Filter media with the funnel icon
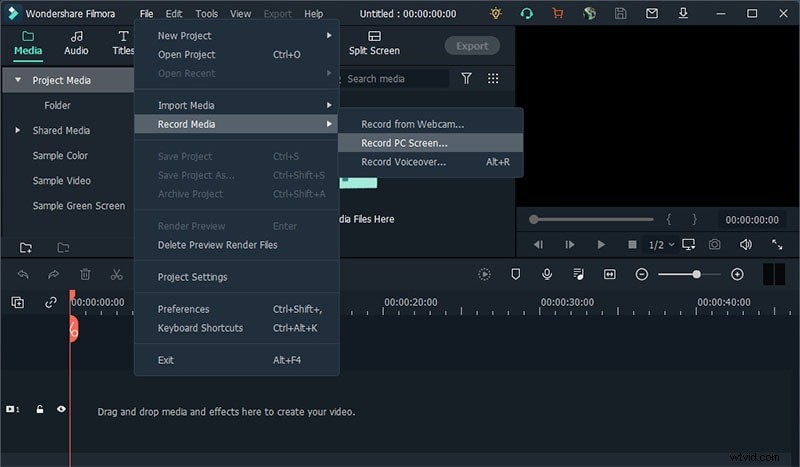This screenshot has height=467, width=800. point(466,79)
